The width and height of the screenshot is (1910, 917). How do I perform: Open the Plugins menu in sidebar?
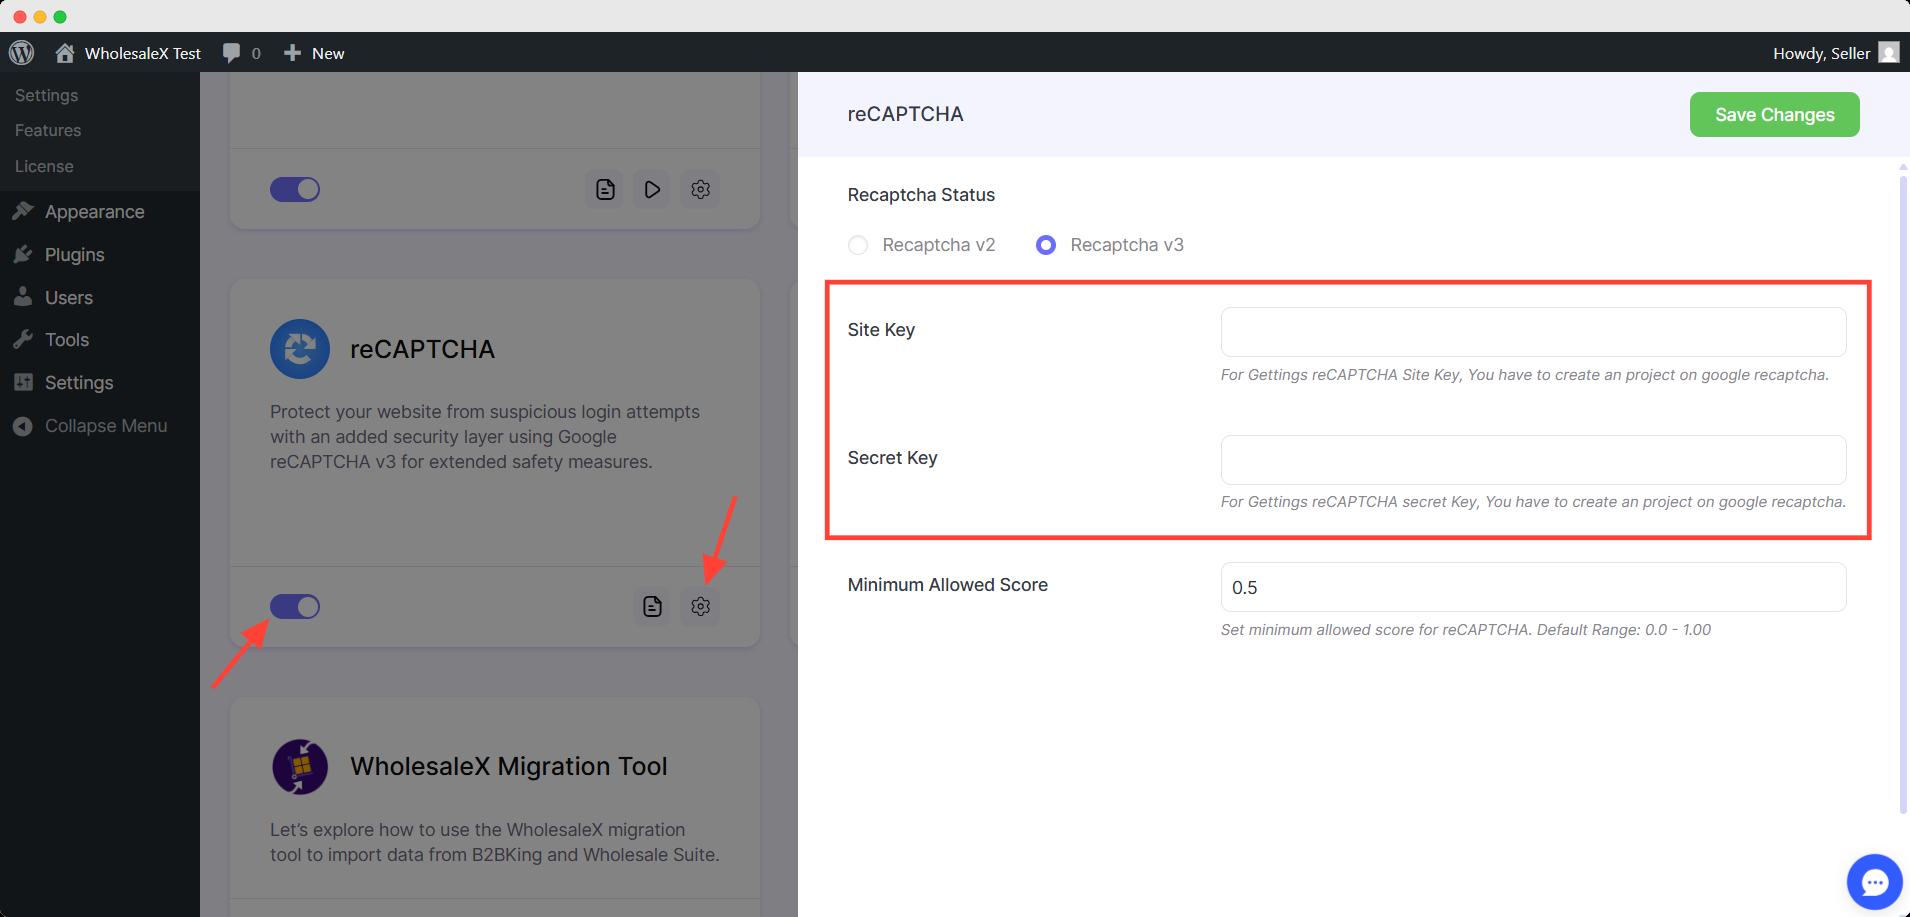(x=74, y=255)
